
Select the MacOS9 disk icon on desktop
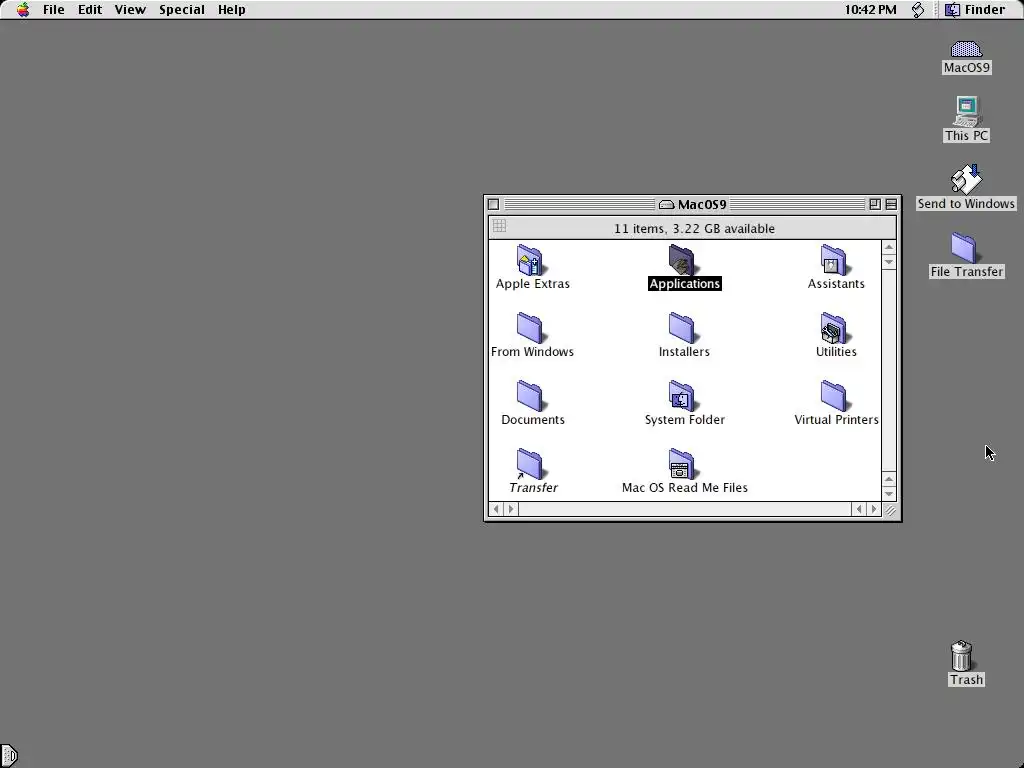[967, 49]
